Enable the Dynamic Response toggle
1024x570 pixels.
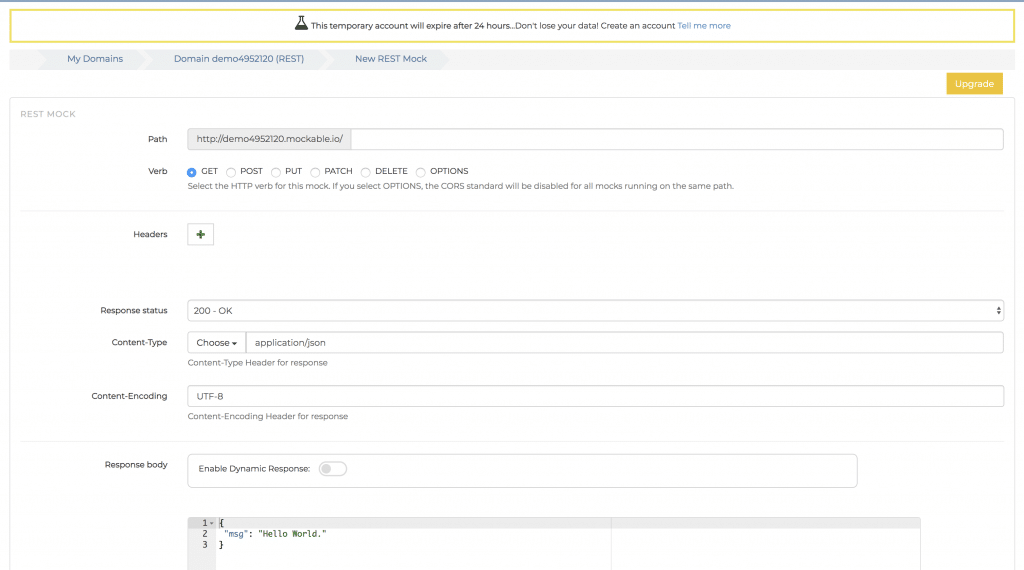(332, 469)
